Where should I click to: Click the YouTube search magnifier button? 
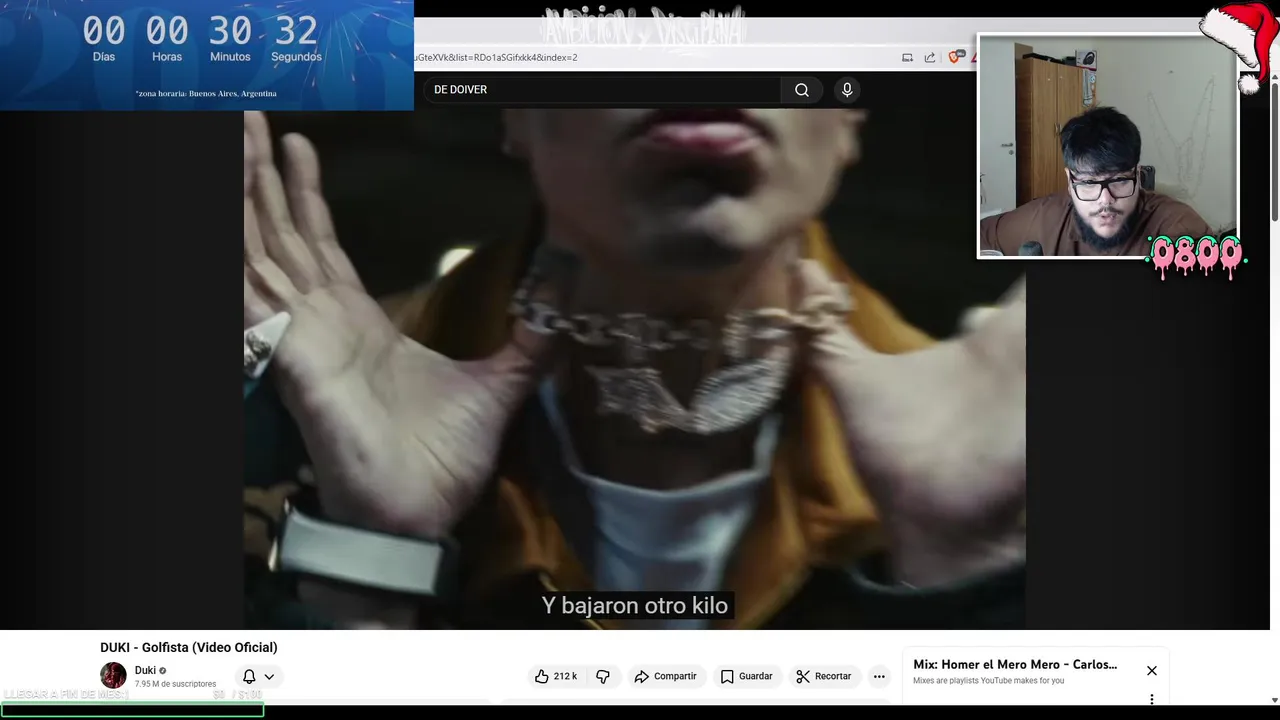(x=802, y=90)
